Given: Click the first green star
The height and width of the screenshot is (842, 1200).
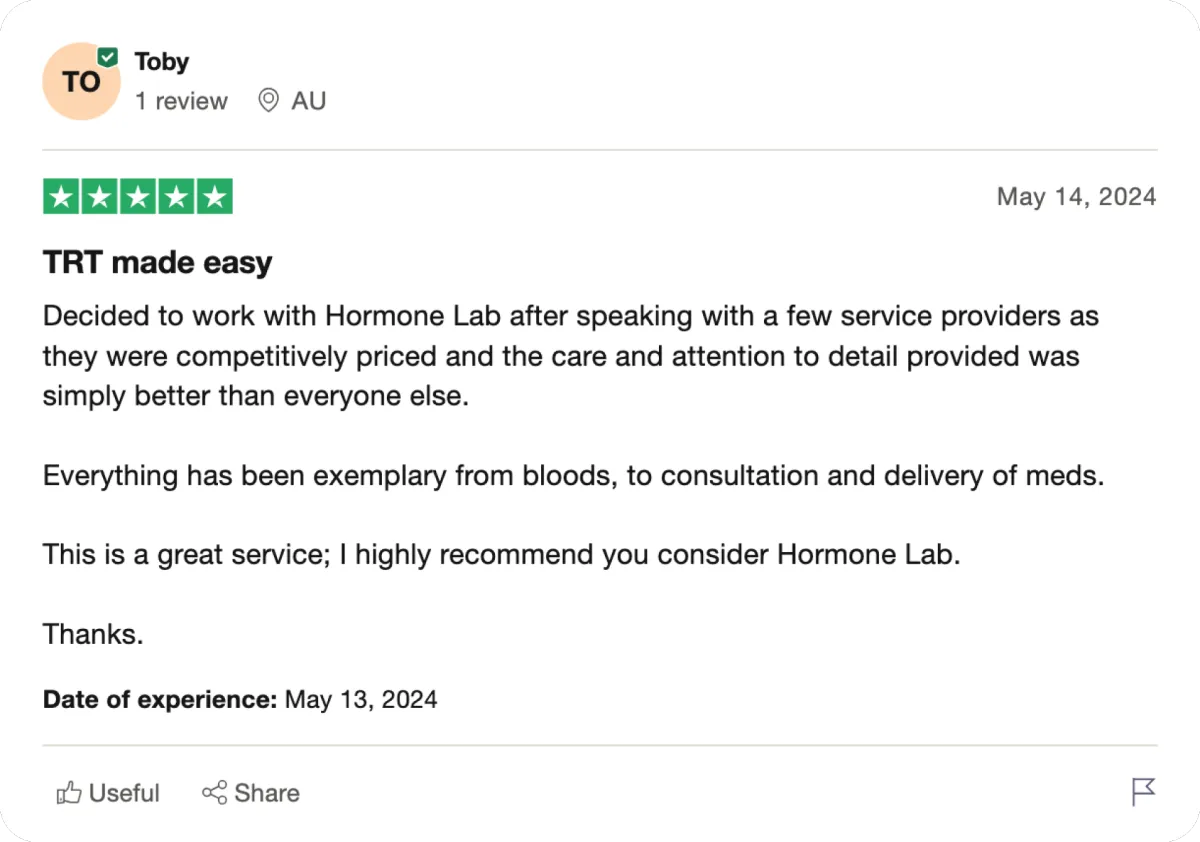Looking at the screenshot, I should 62,196.
